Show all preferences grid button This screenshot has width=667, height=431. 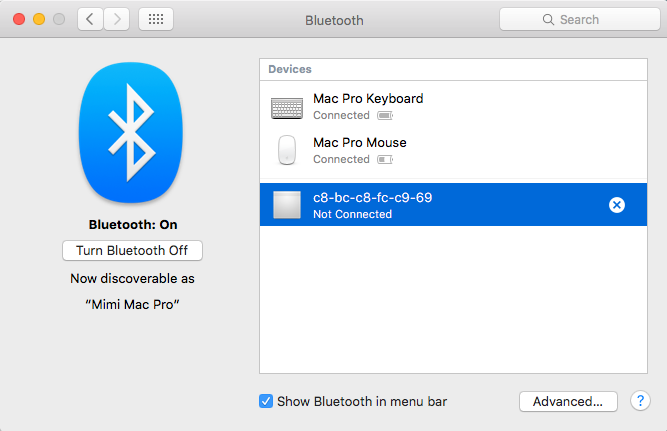point(156,19)
